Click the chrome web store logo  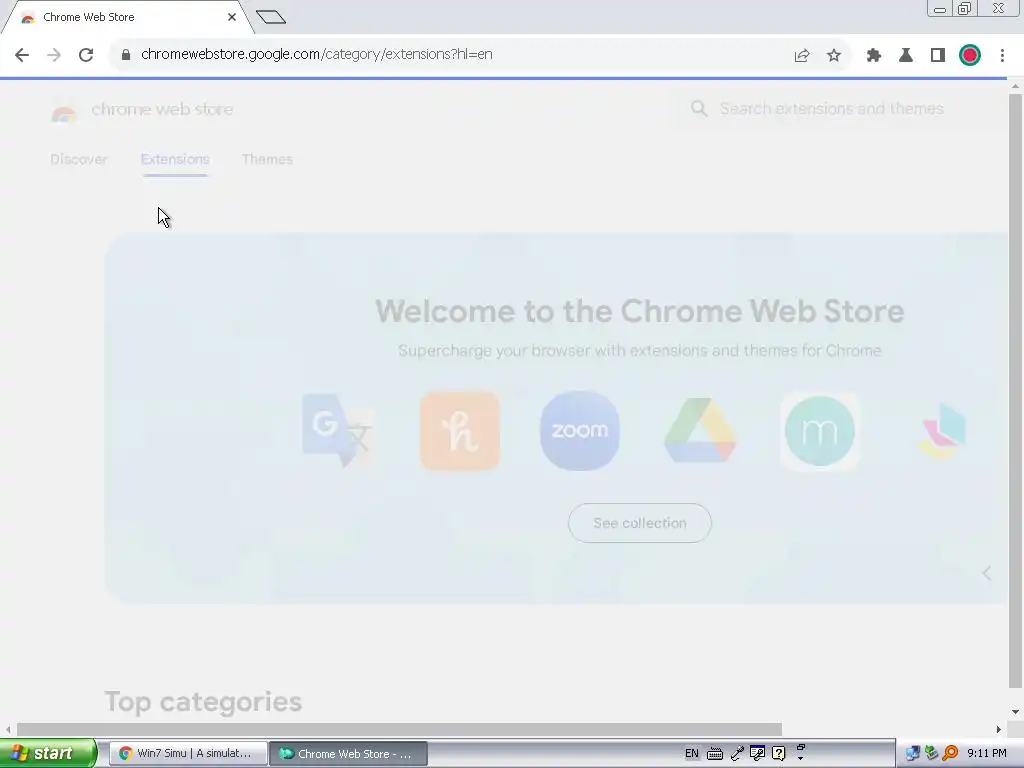pos(142,110)
